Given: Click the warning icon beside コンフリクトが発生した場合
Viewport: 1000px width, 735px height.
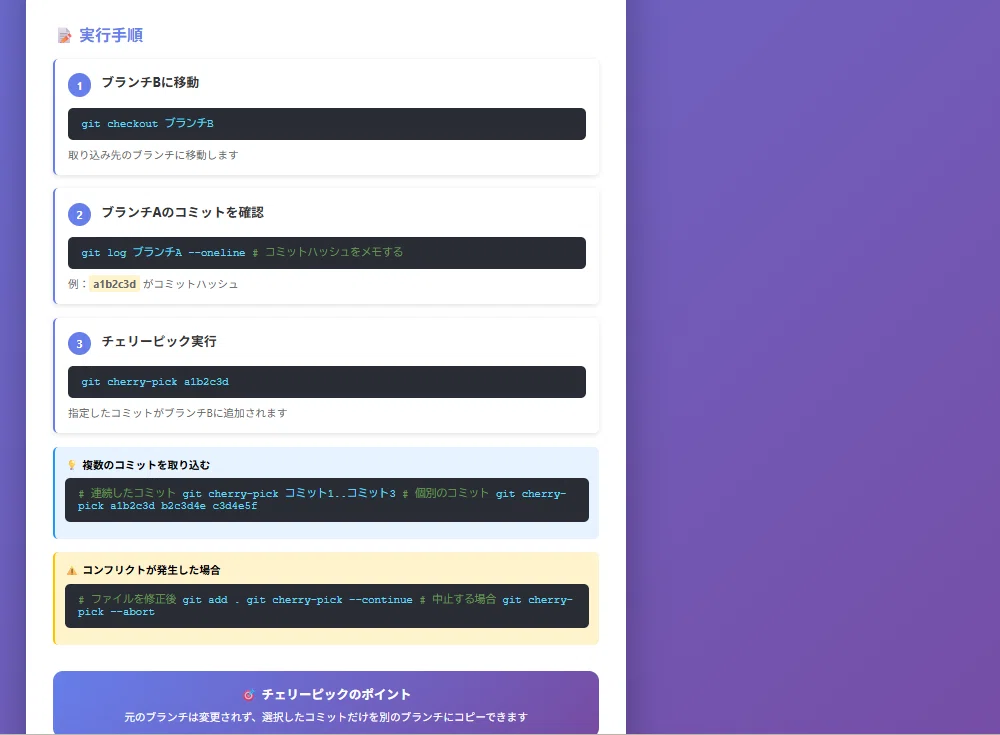Looking at the screenshot, I should 72,570.
